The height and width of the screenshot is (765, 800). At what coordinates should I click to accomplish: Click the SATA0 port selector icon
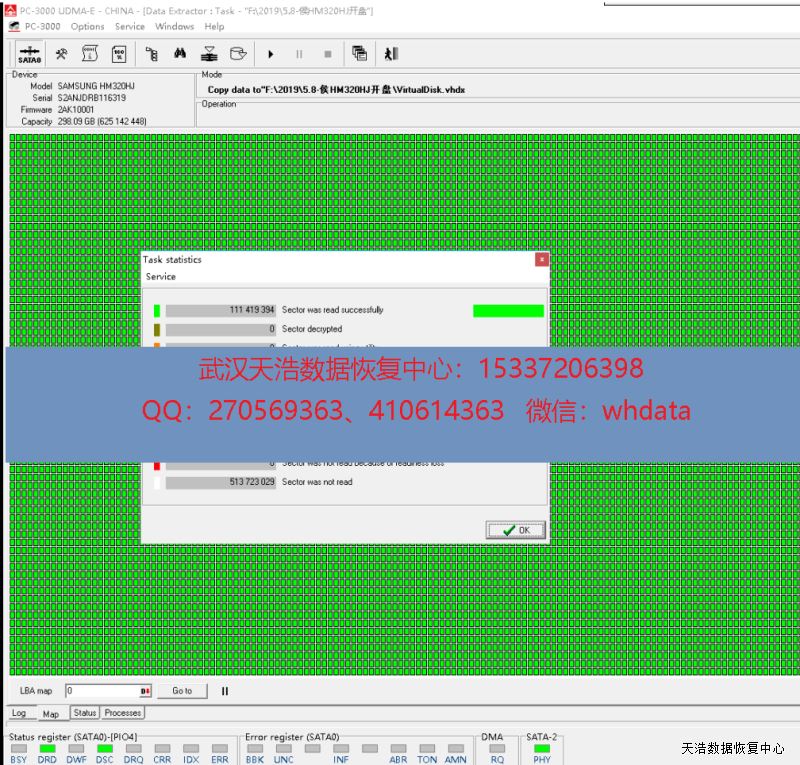point(29,54)
